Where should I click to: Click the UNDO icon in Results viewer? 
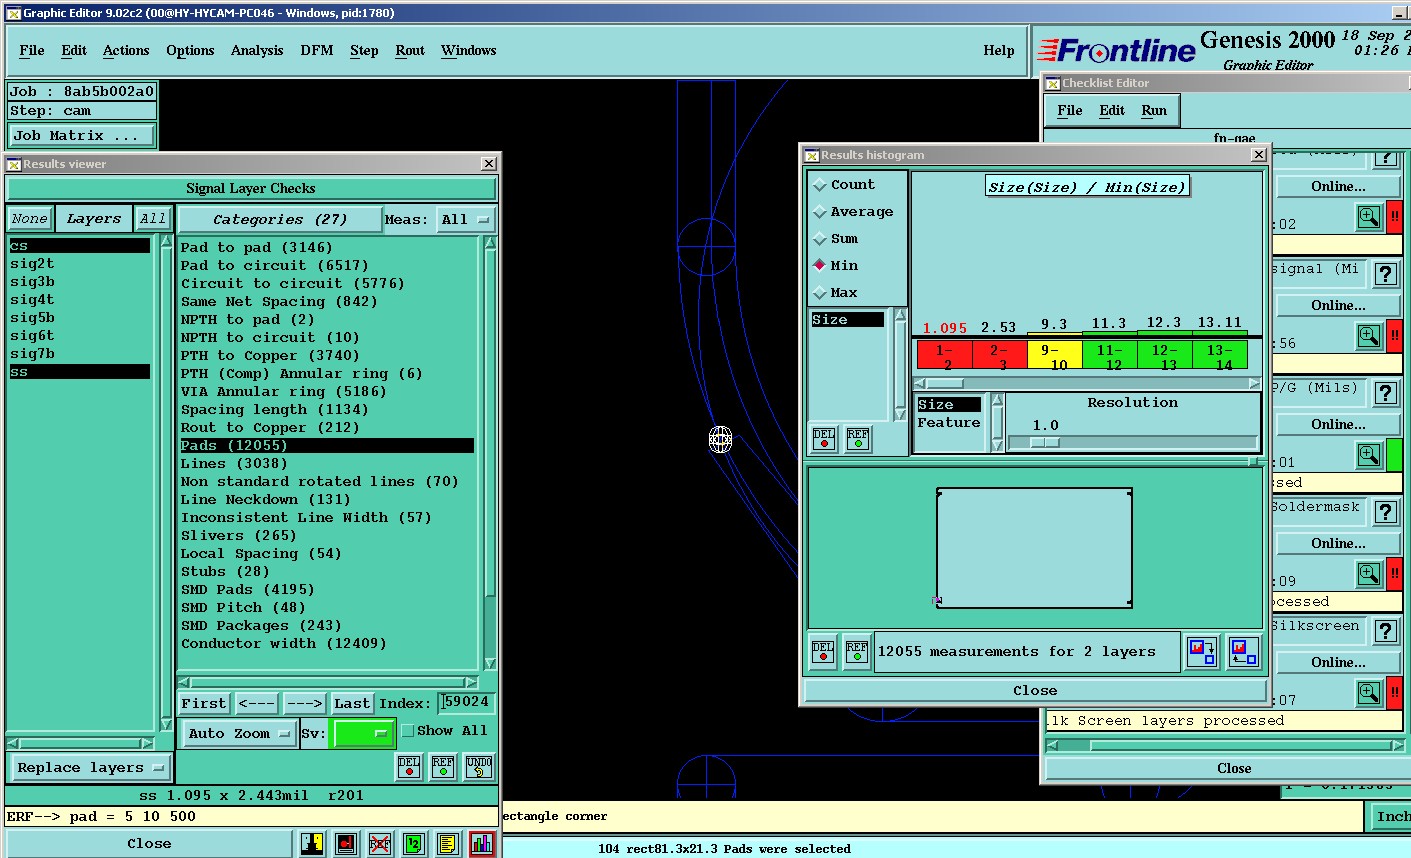tap(479, 767)
